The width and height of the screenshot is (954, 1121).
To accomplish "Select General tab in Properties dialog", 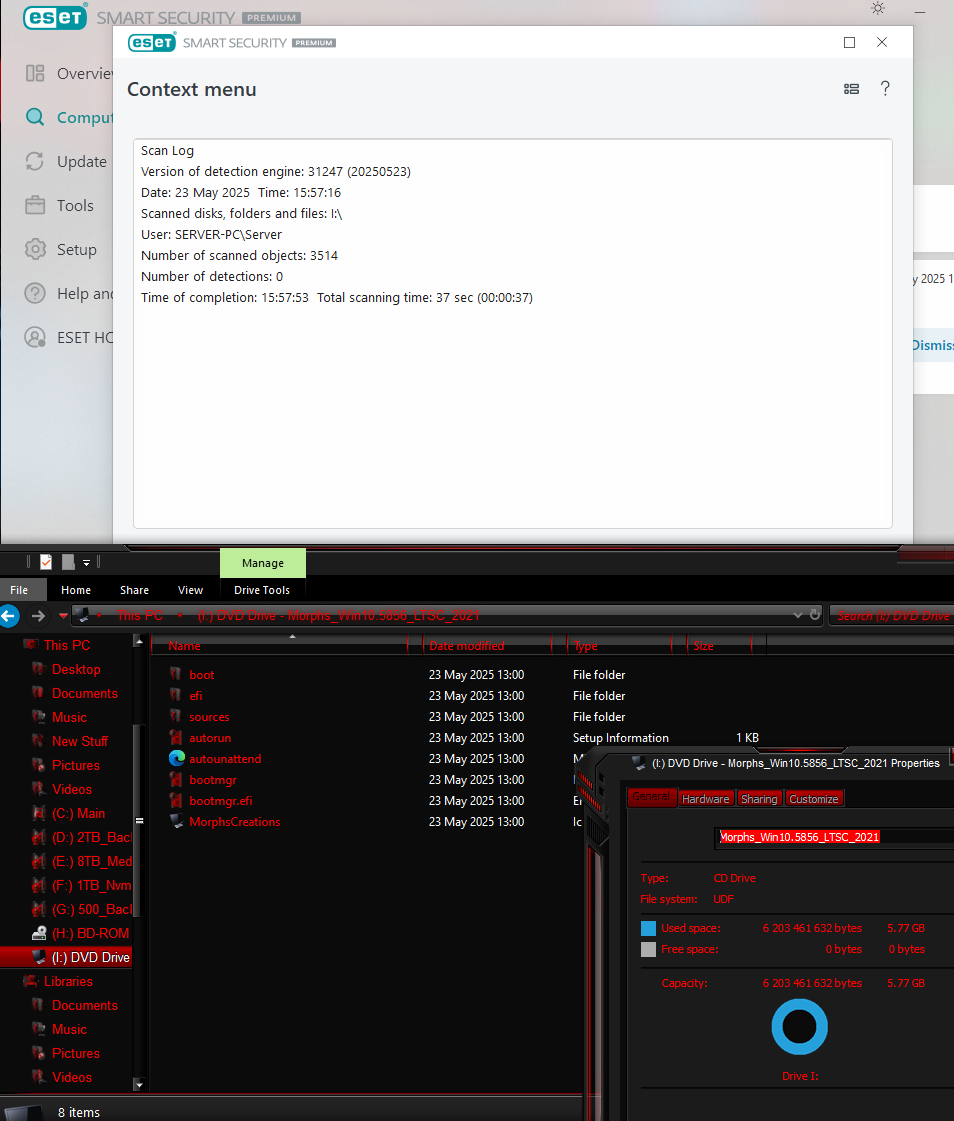I will click(651, 796).
